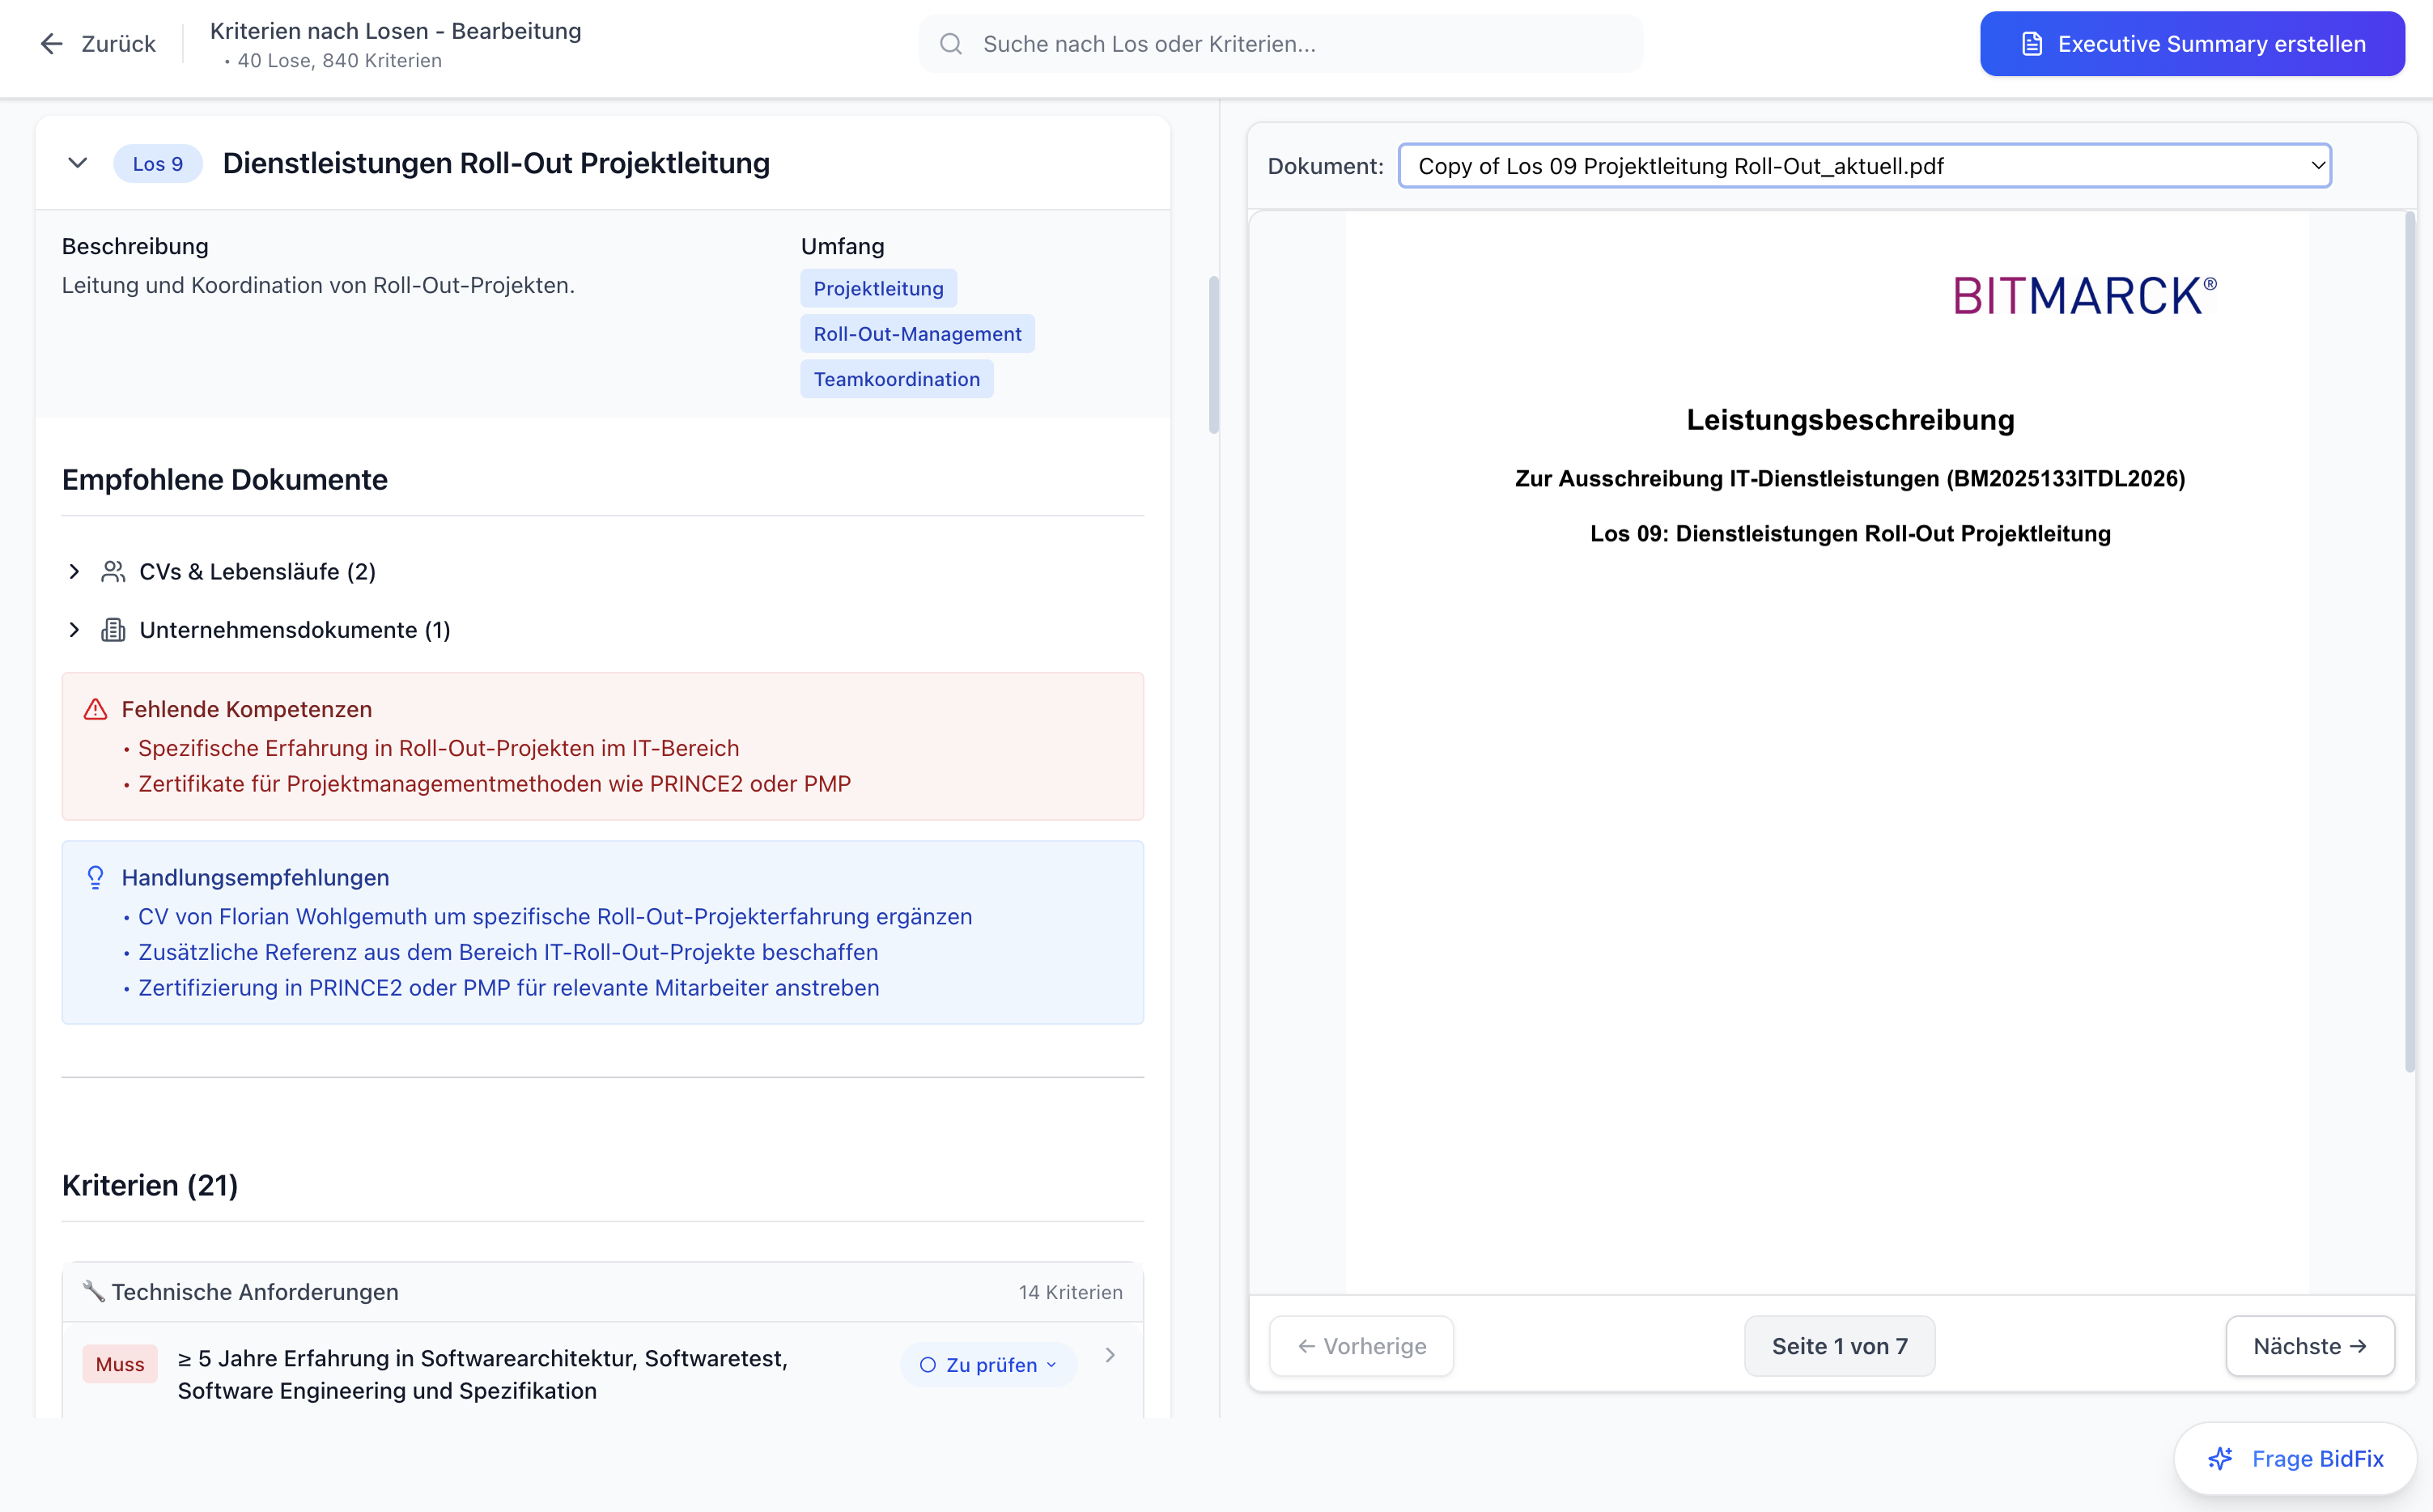The height and width of the screenshot is (1512, 2433).
Task: Click the wrench icon beside Technische Anforderungen
Action: click(93, 1292)
